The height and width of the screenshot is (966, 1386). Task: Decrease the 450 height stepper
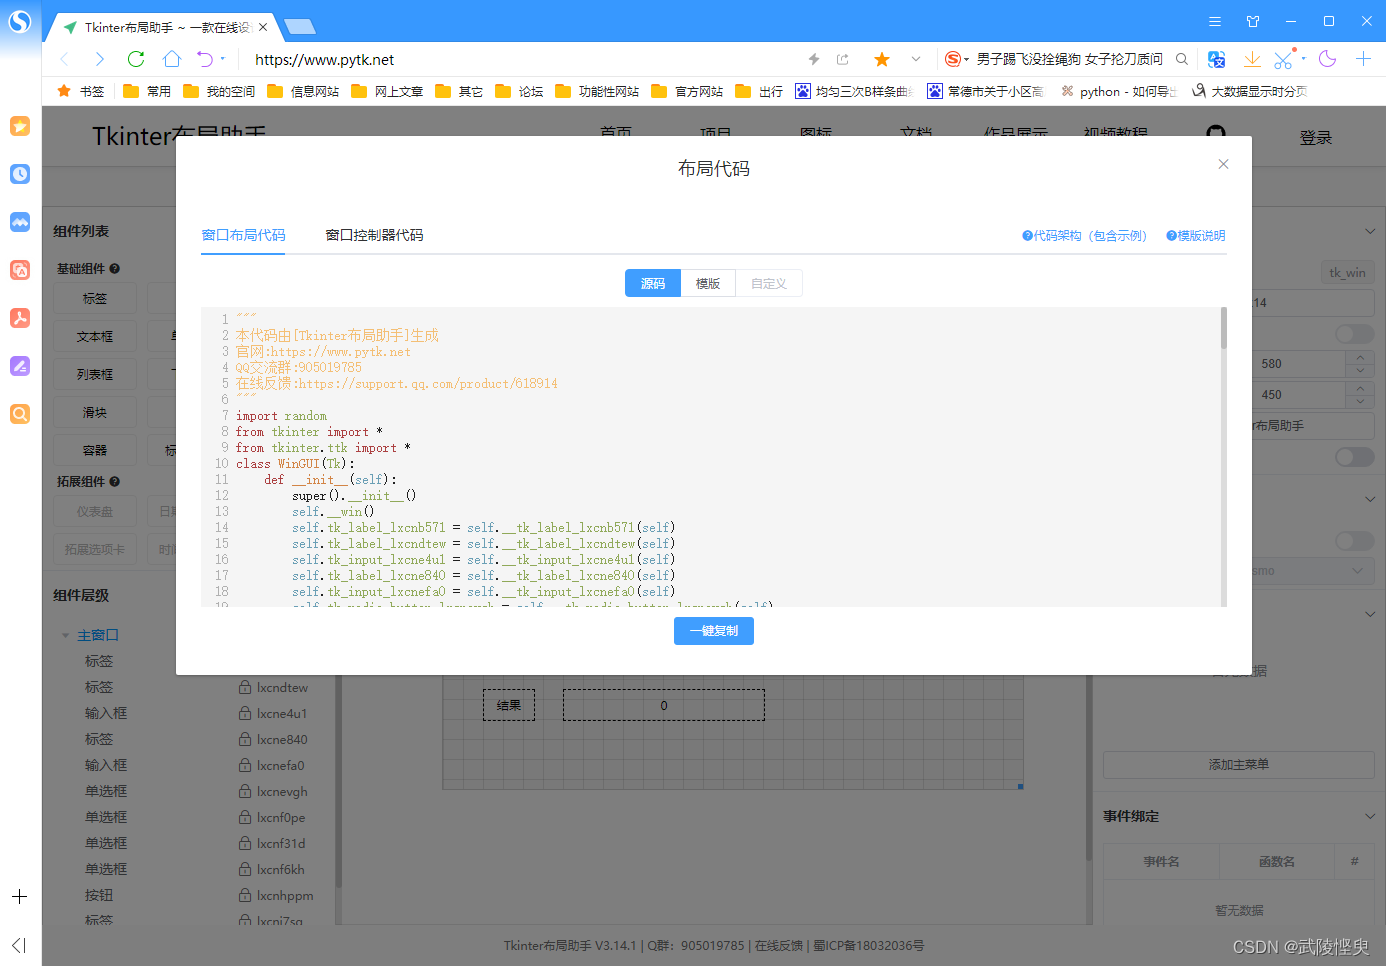click(1360, 401)
